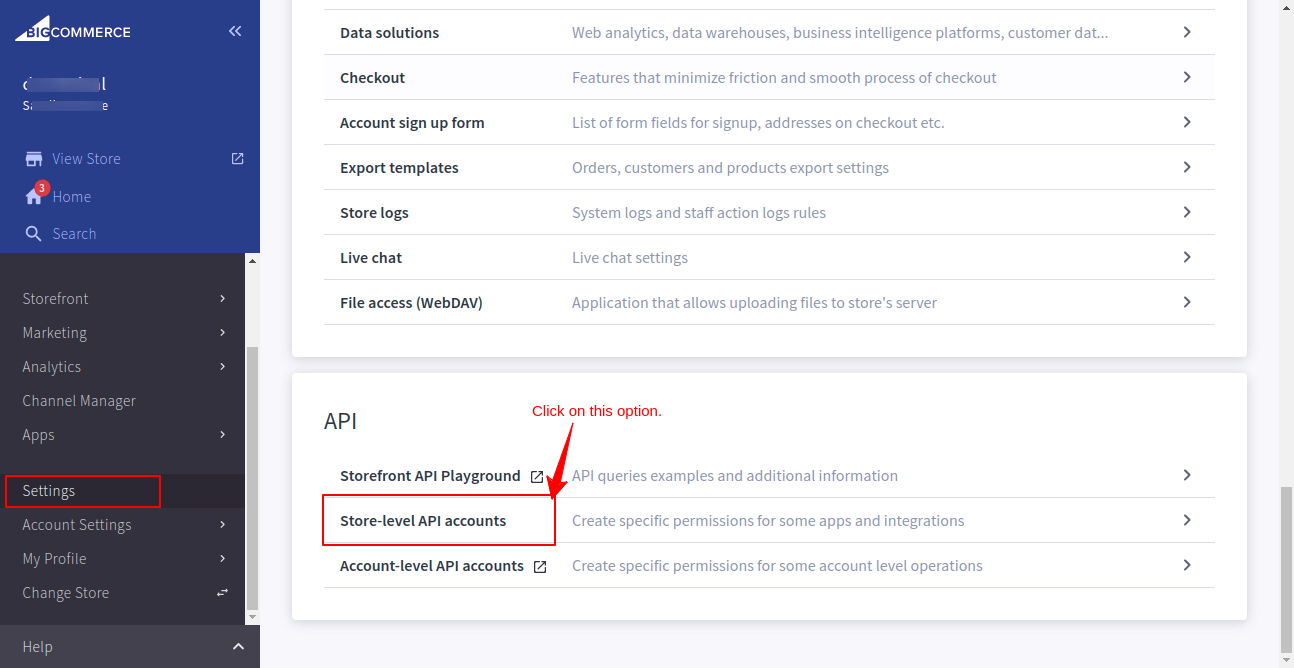Expand My Profile chevron

222,558
